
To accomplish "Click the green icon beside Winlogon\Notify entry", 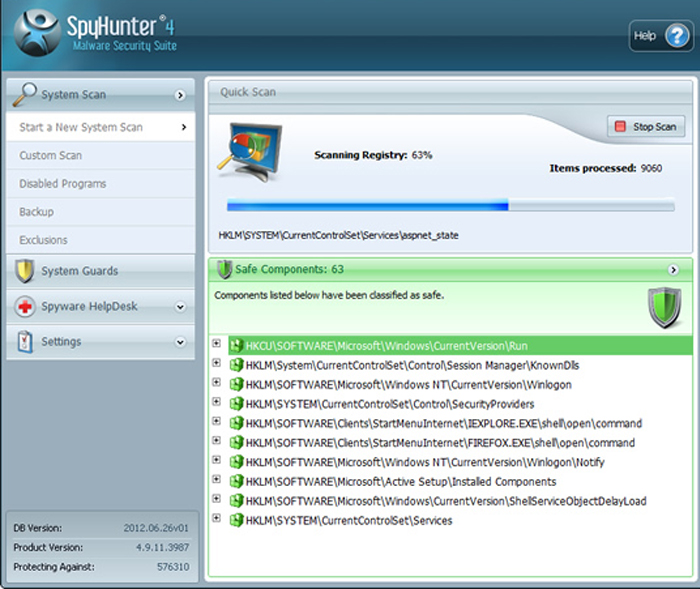I will coord(236,462).
